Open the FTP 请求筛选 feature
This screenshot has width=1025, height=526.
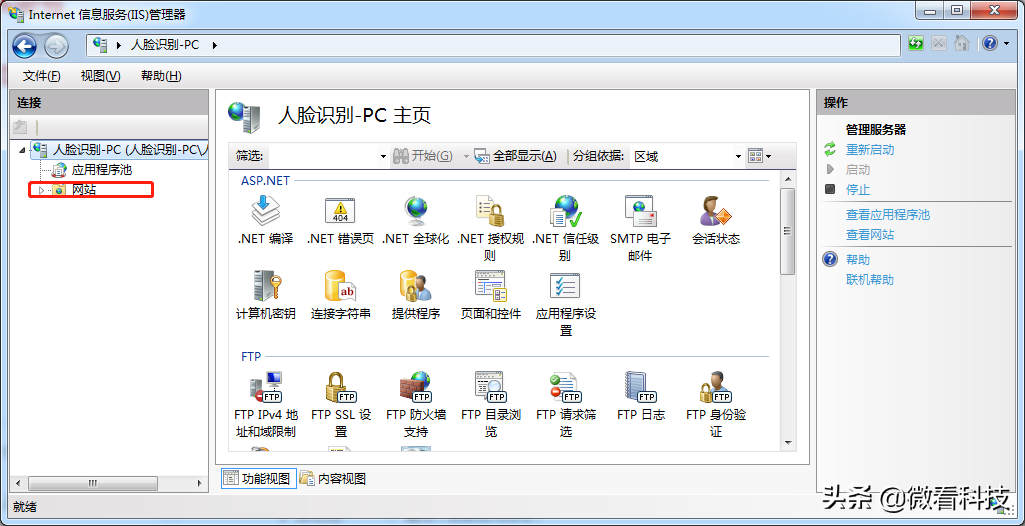click(x=565, y=404)
